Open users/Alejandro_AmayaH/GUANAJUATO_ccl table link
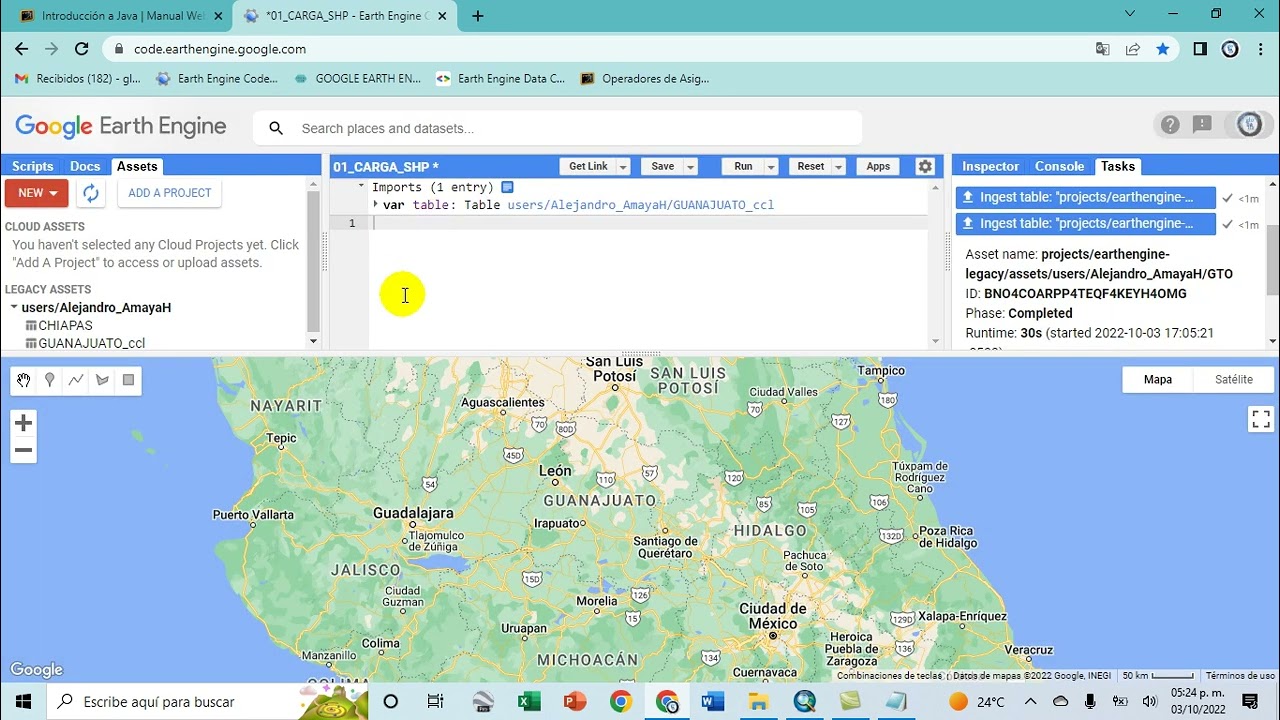This screenshot has width=1280, height=720. pyautogui.click(x=640, y=205)
